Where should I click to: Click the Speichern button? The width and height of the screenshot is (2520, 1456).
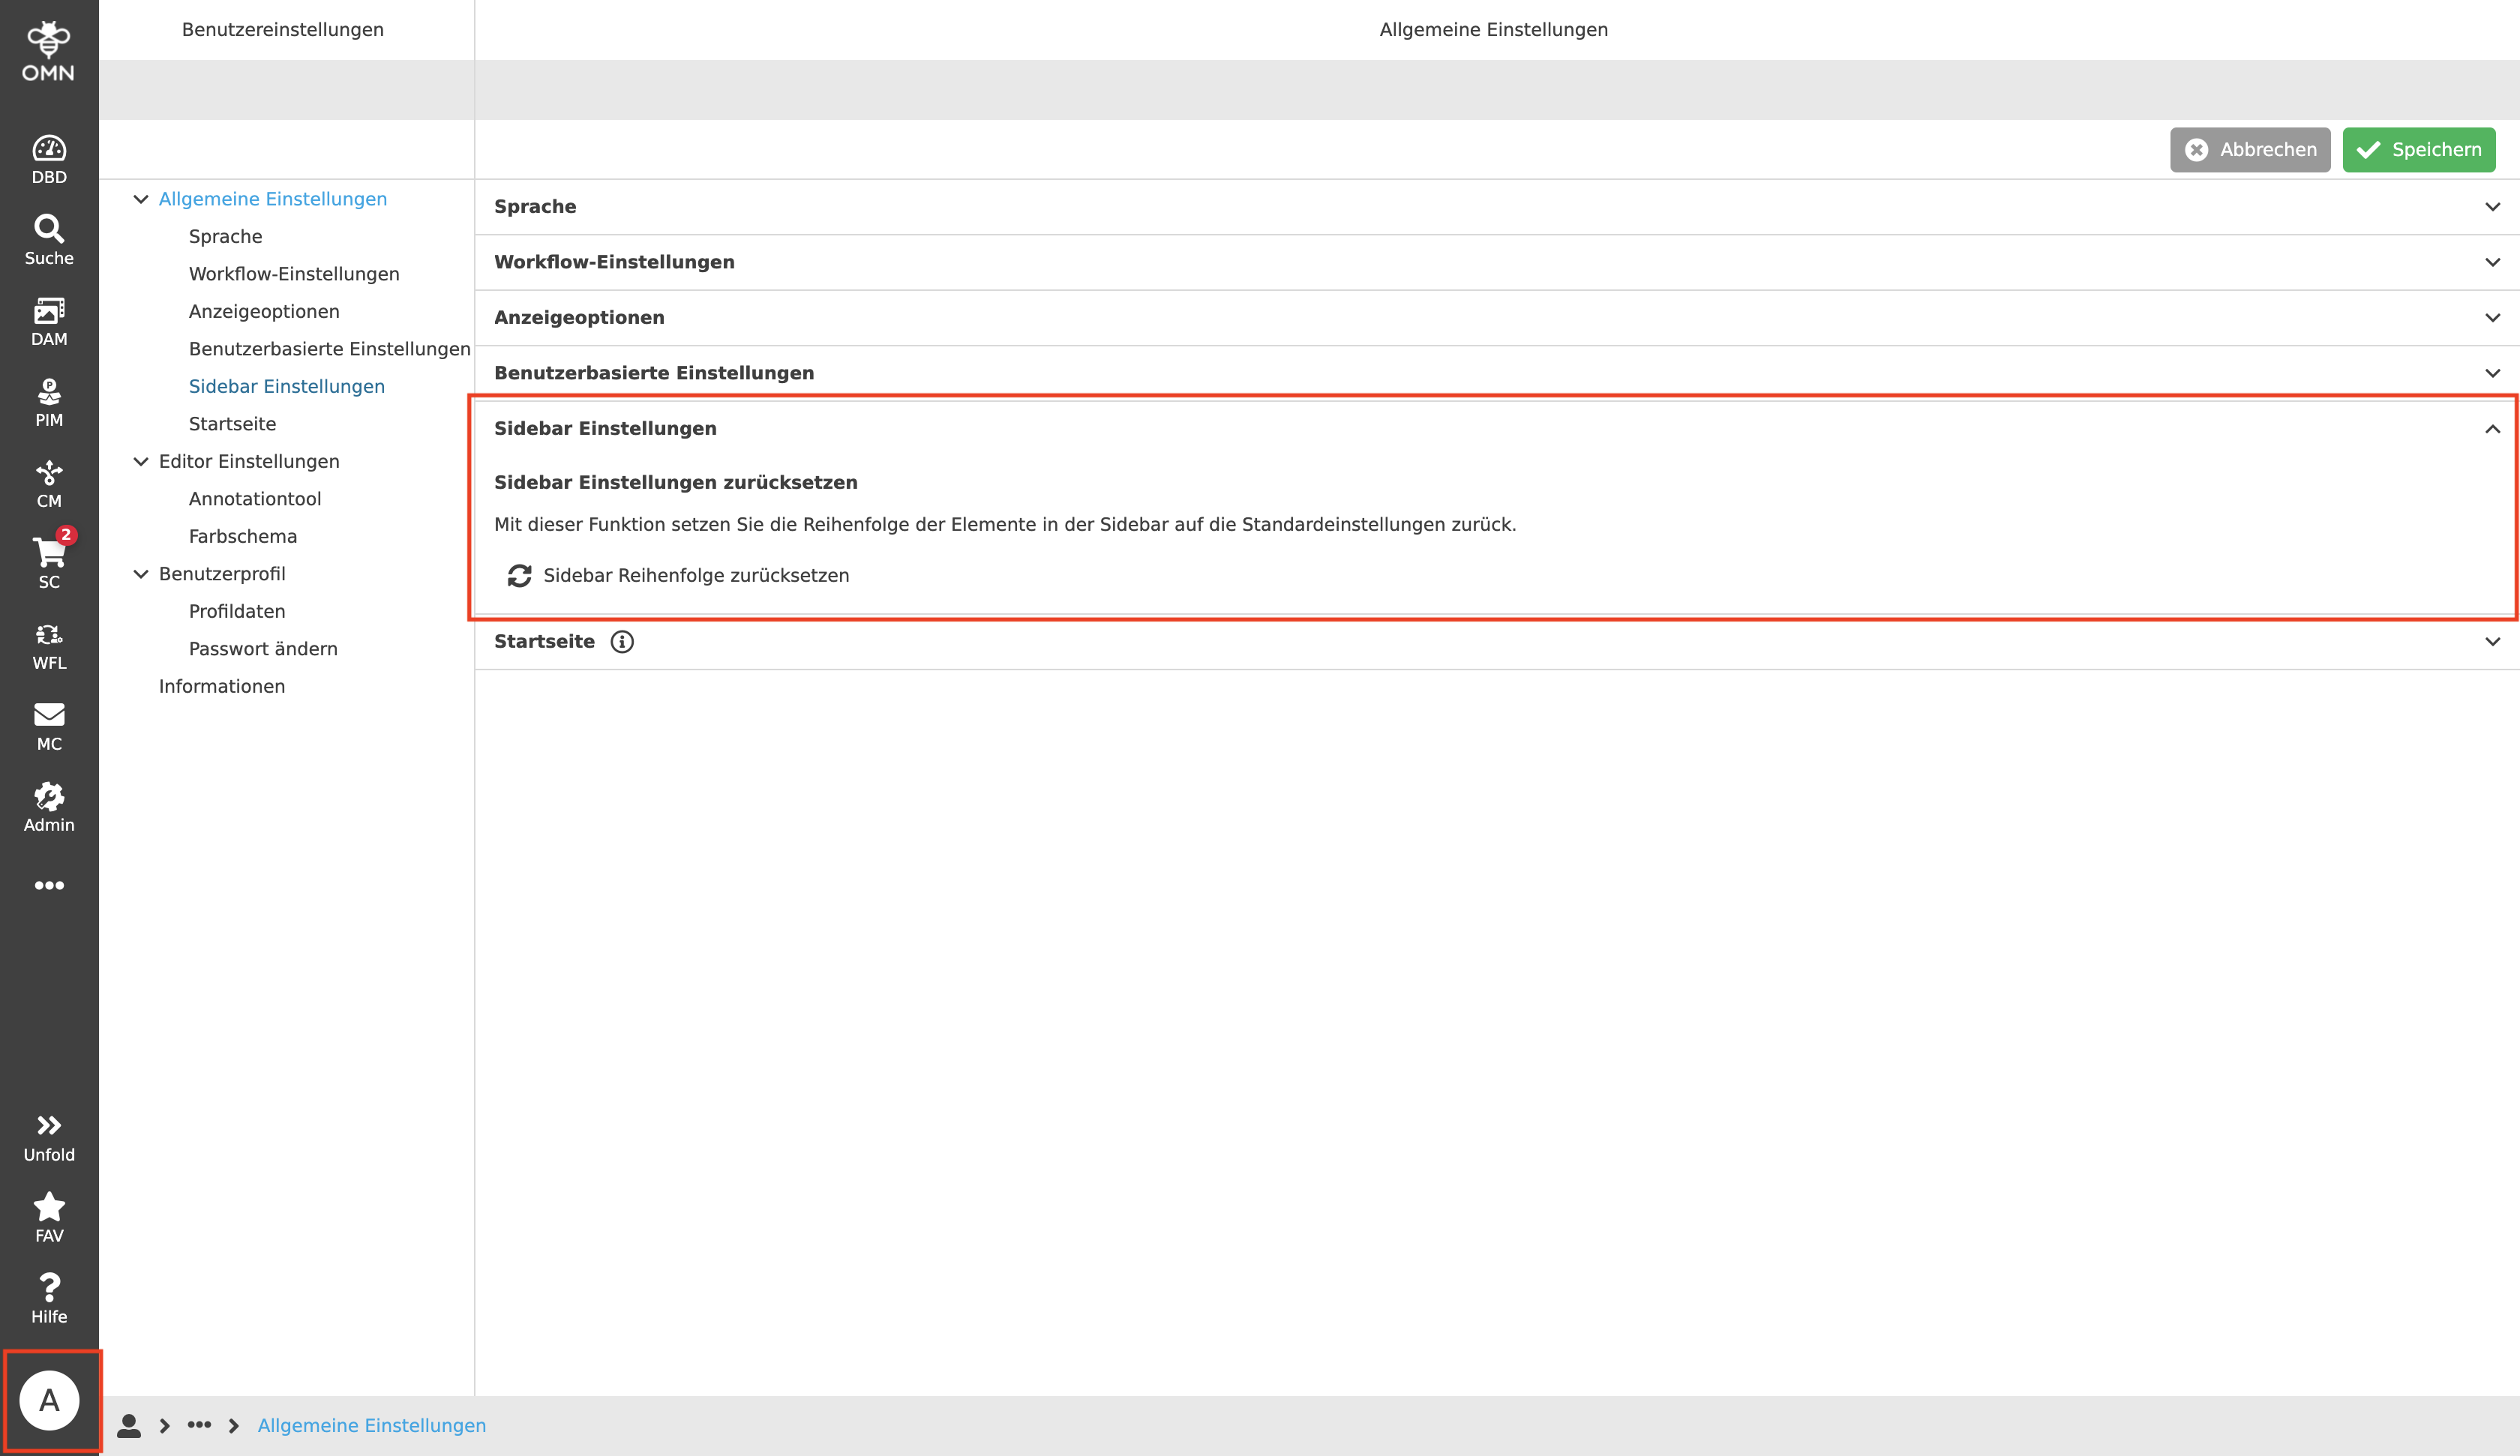(x=2418, y=150)
